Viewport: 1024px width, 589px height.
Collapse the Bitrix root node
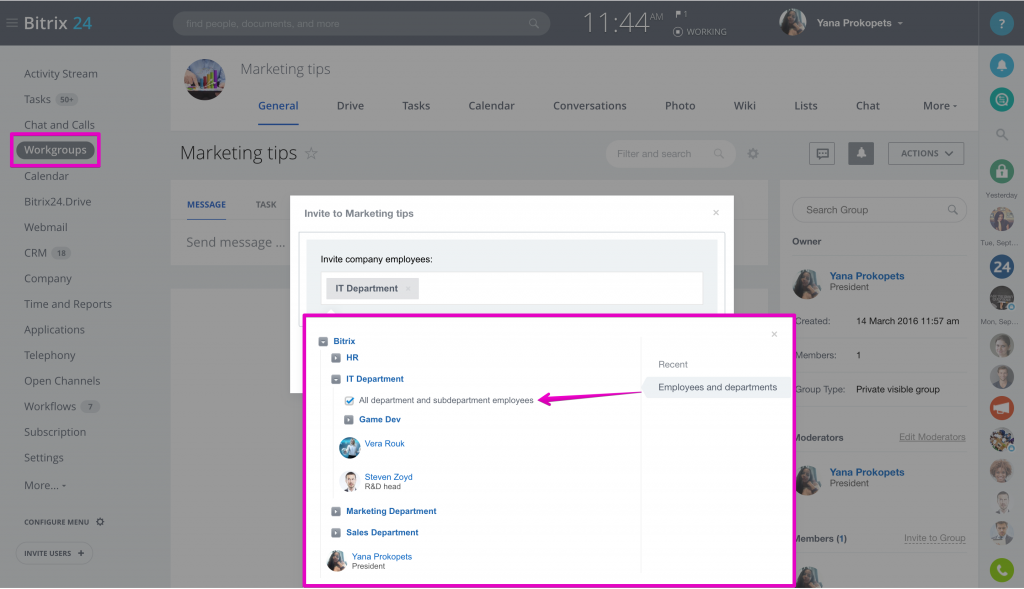[x=323, y=342]
